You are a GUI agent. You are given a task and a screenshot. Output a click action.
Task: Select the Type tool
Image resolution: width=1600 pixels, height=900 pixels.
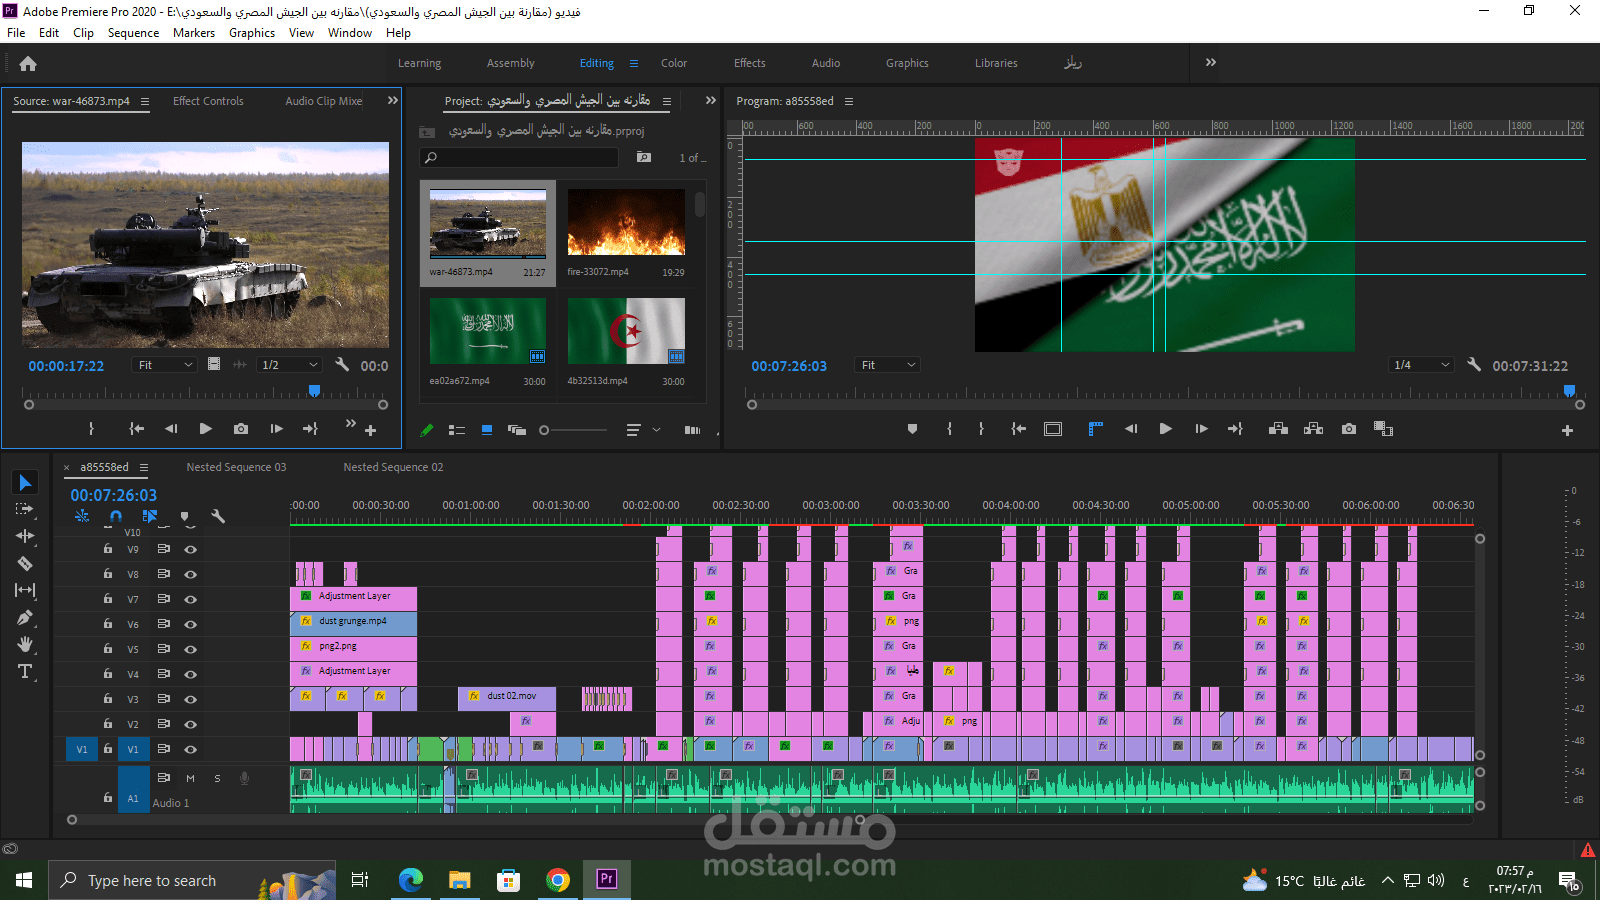tap(25, 671)
